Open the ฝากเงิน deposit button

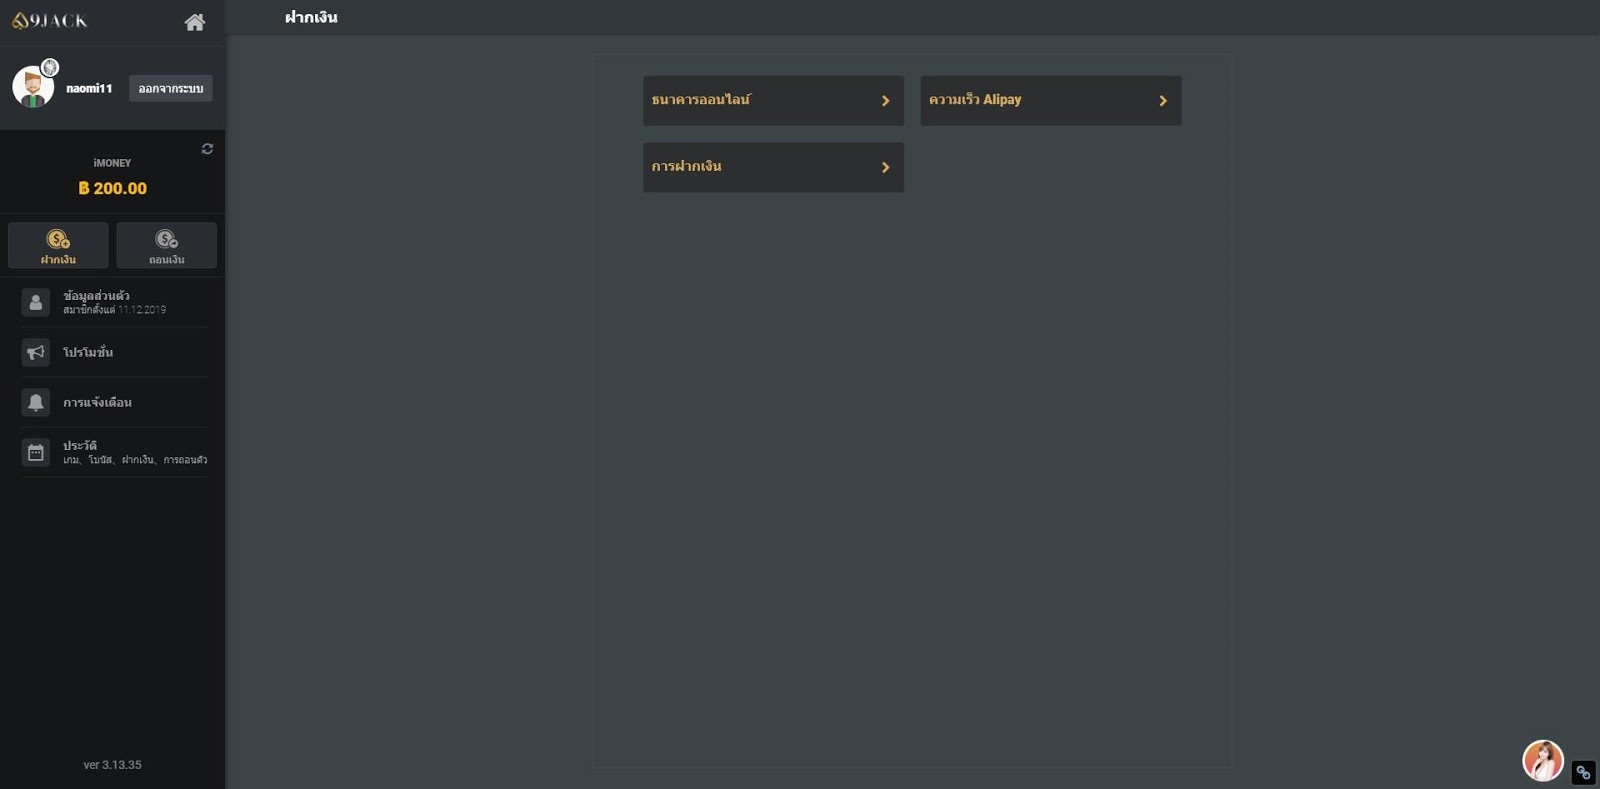click(x=58, y=245)
